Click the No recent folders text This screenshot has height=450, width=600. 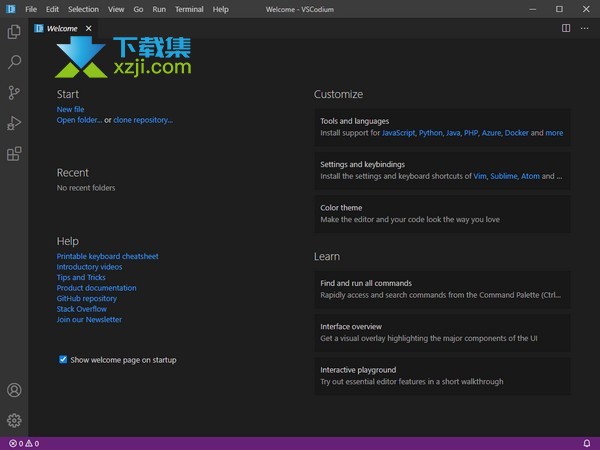click(x=86, y=188)
